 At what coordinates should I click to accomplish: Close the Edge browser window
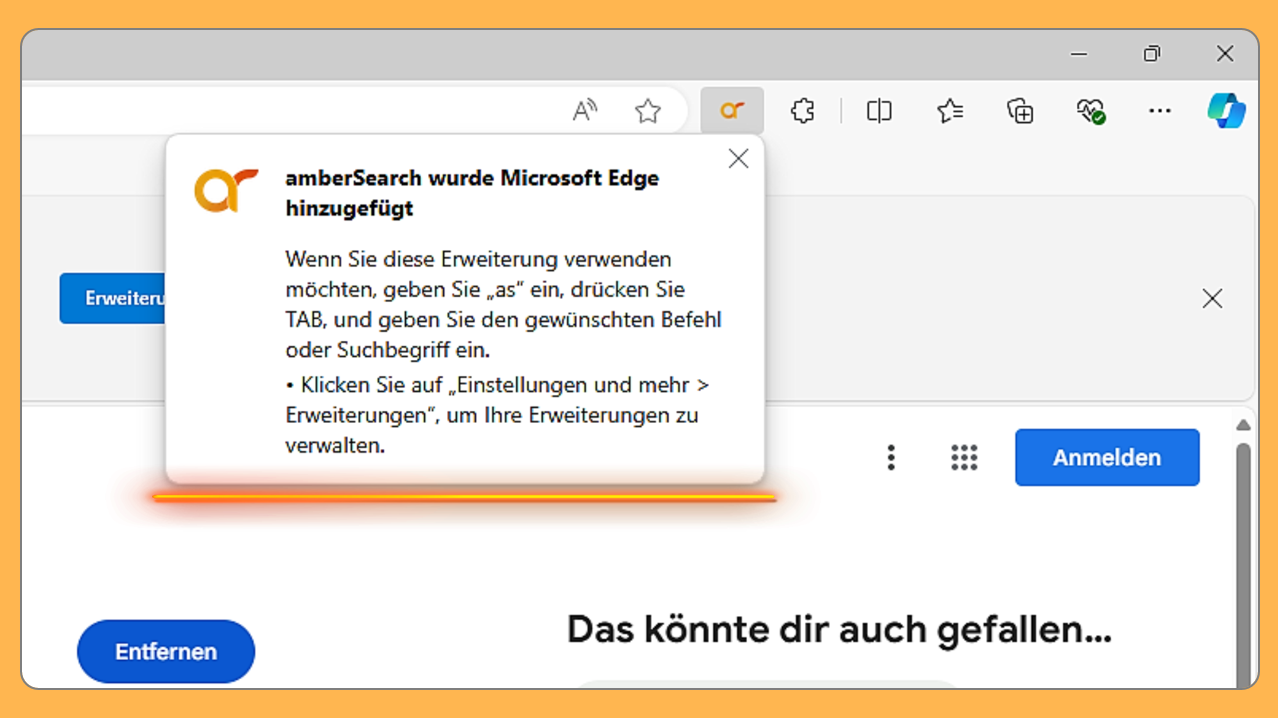pyautogui.click(x=1225, y=54)
